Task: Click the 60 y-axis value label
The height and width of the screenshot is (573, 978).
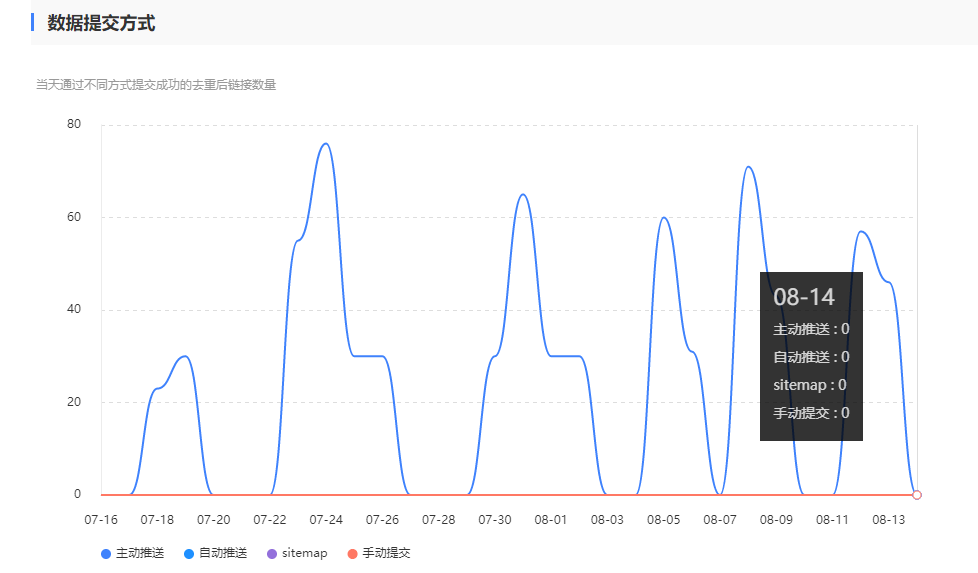Action: coord(74,217)
